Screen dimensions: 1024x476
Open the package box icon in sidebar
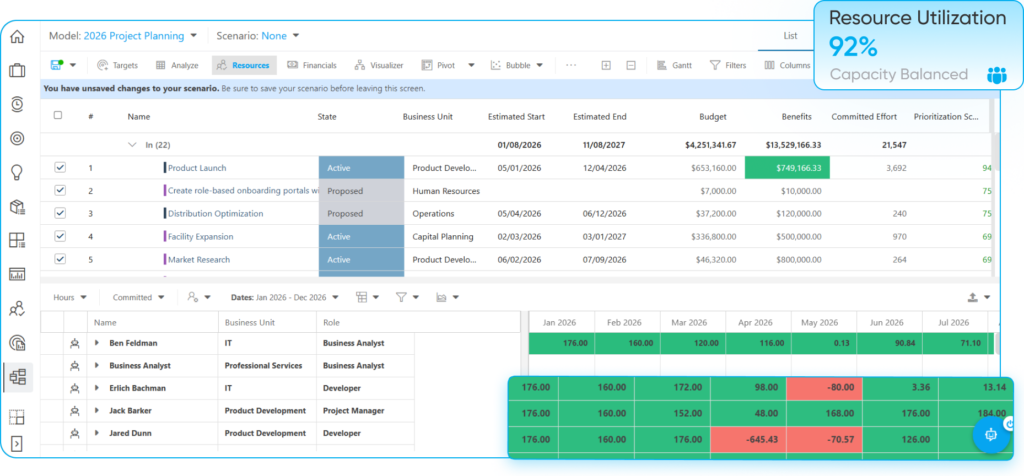coord(17,207)
